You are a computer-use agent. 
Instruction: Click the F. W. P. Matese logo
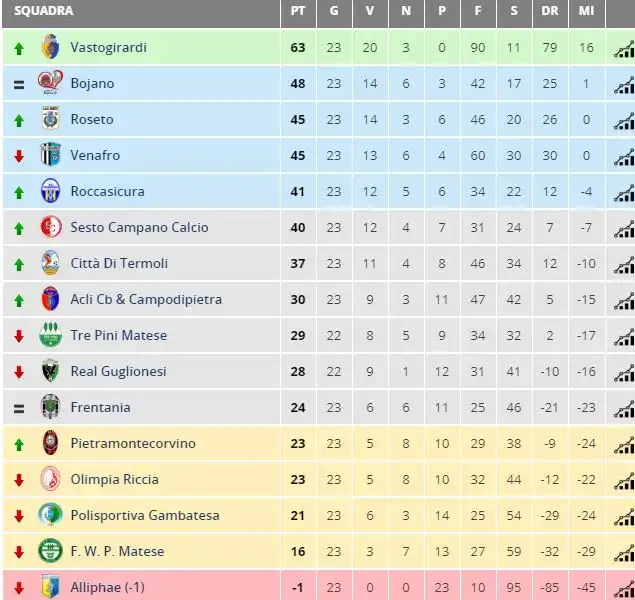[x=50, y=551]
